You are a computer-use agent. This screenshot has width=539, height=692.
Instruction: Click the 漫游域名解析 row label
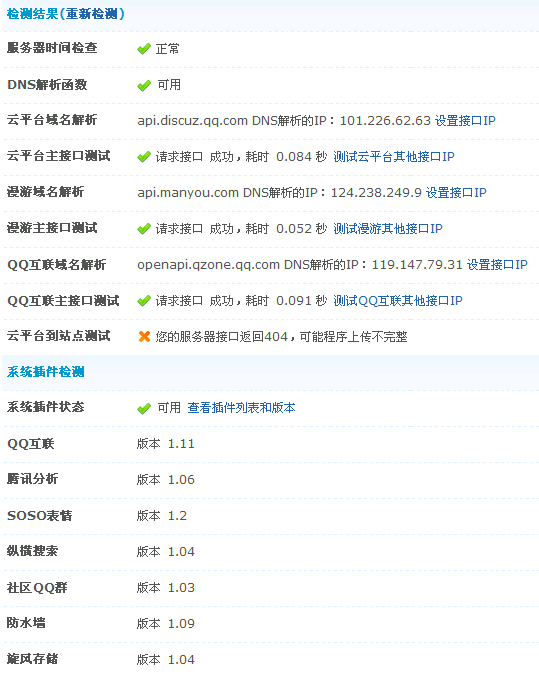[45, 192]
